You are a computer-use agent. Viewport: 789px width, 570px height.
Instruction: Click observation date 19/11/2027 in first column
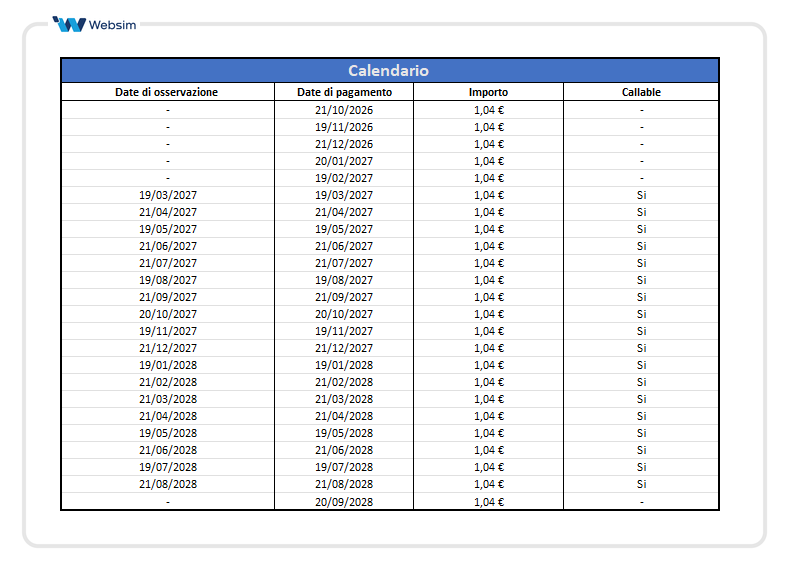168,332
